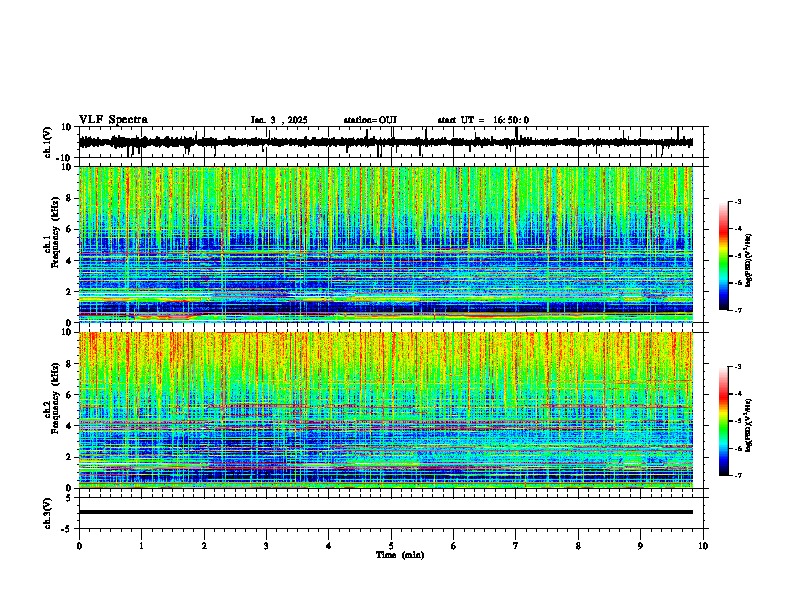Click inside the ch.2 spectrogram panel

[x=386, y=410]
